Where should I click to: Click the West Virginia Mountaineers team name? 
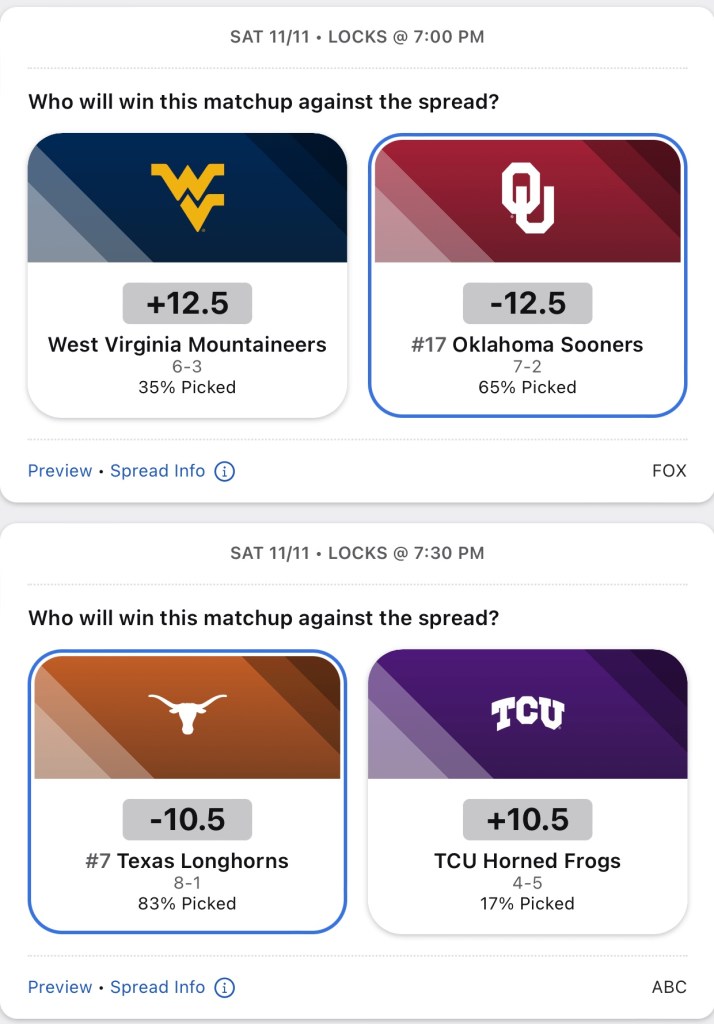[x=188, y=345]
